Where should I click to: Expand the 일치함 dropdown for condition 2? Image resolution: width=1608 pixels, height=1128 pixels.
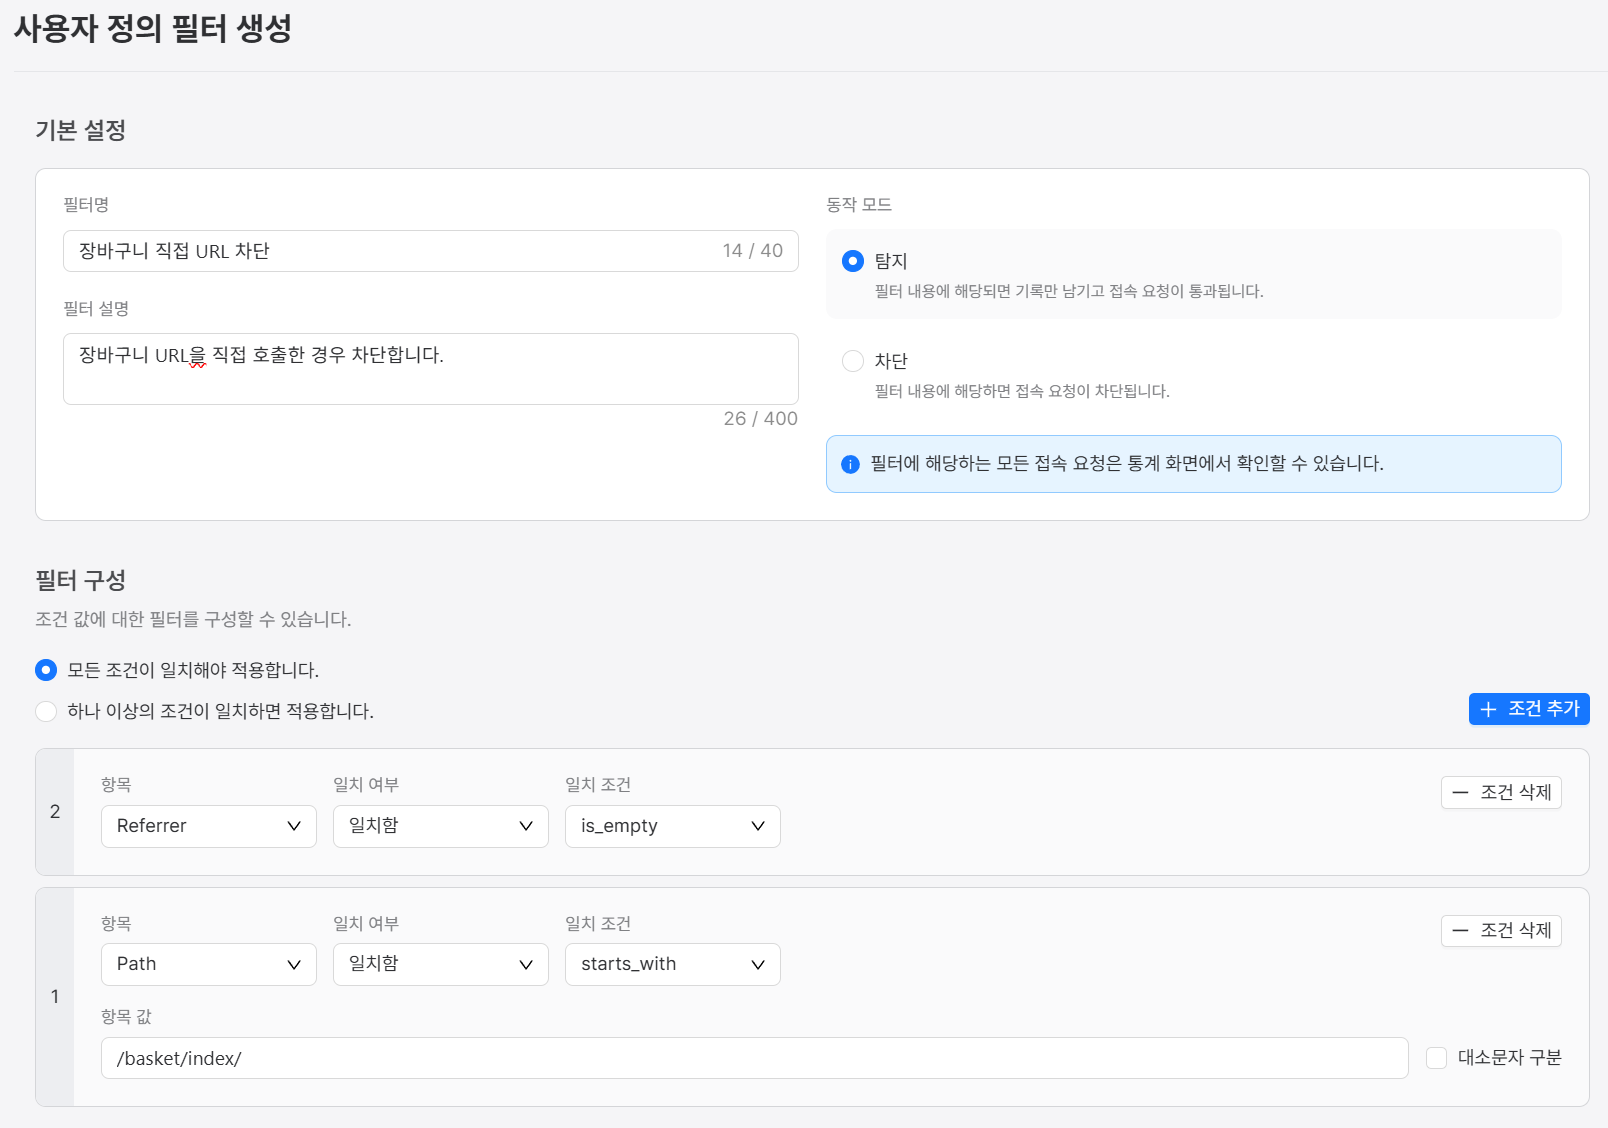(440, 826)
